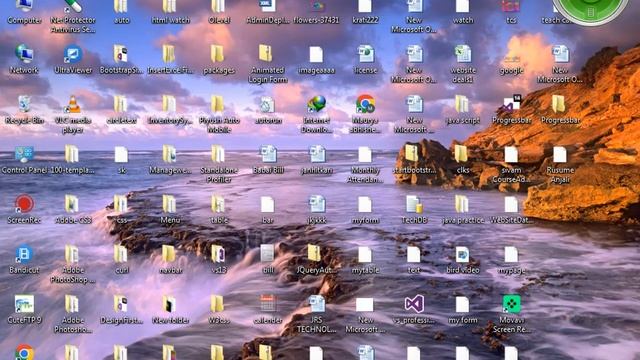The width and height of the screenshot is (640, 360).
Task: Open the janhitkari document
Action: (317, 154)
